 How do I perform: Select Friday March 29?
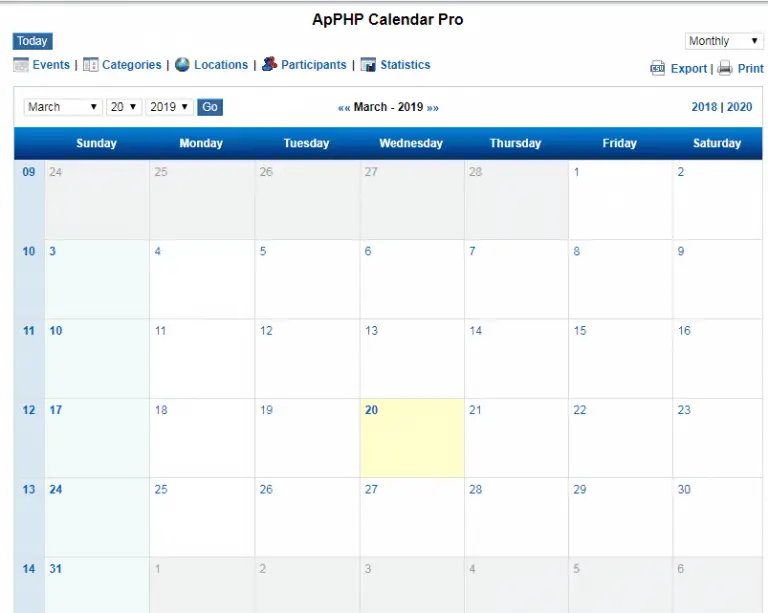[620, 517]
